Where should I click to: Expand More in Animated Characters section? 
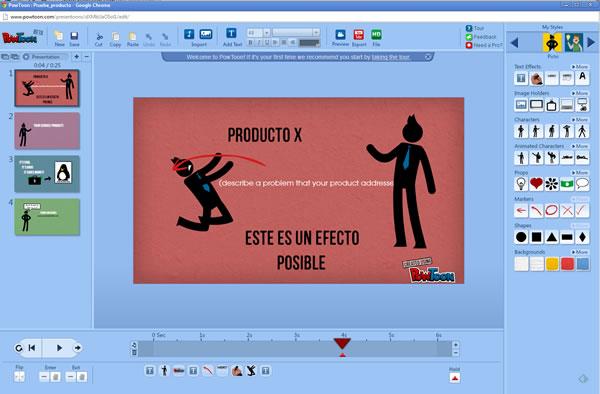(580, 146)
